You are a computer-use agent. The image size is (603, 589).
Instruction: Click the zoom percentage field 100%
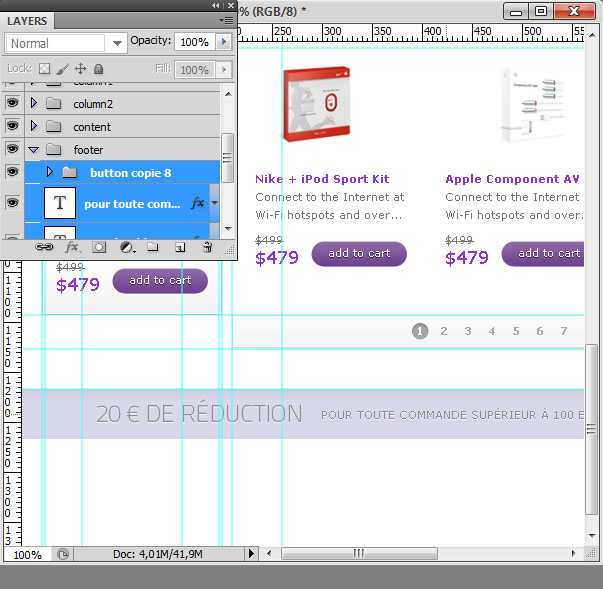27,555
